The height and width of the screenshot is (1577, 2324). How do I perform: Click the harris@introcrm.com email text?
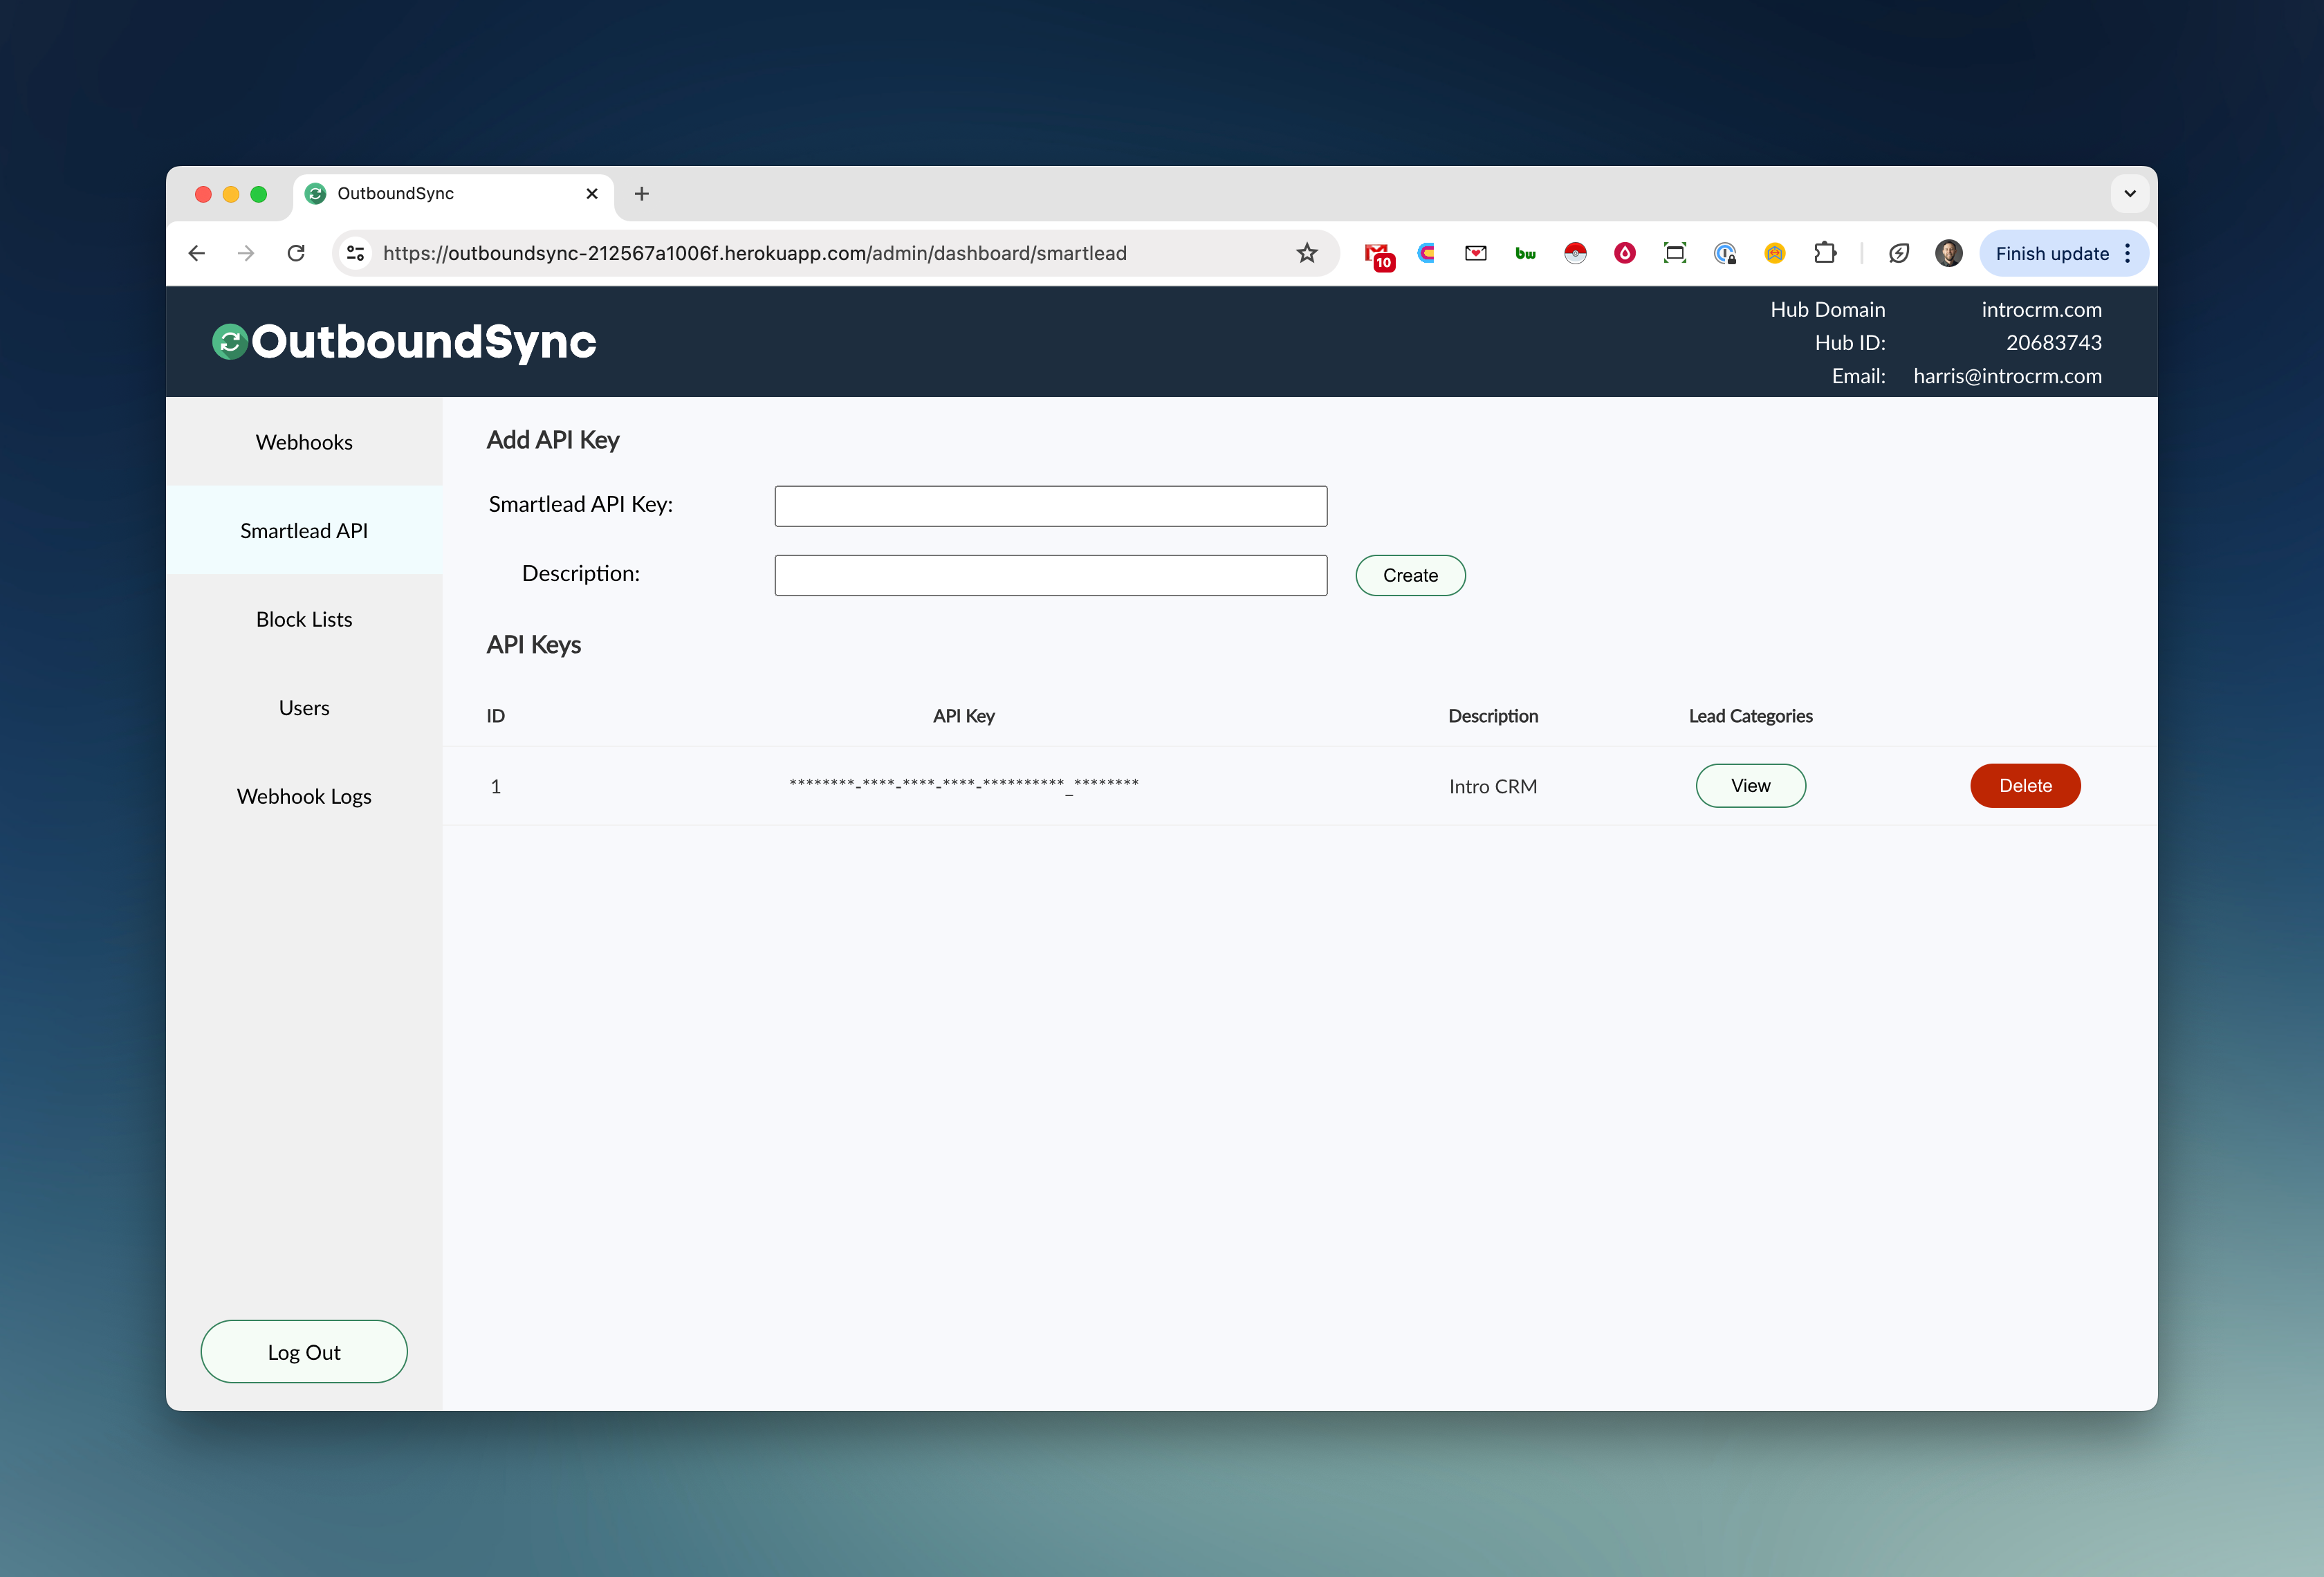click(x=2007, y=376)
